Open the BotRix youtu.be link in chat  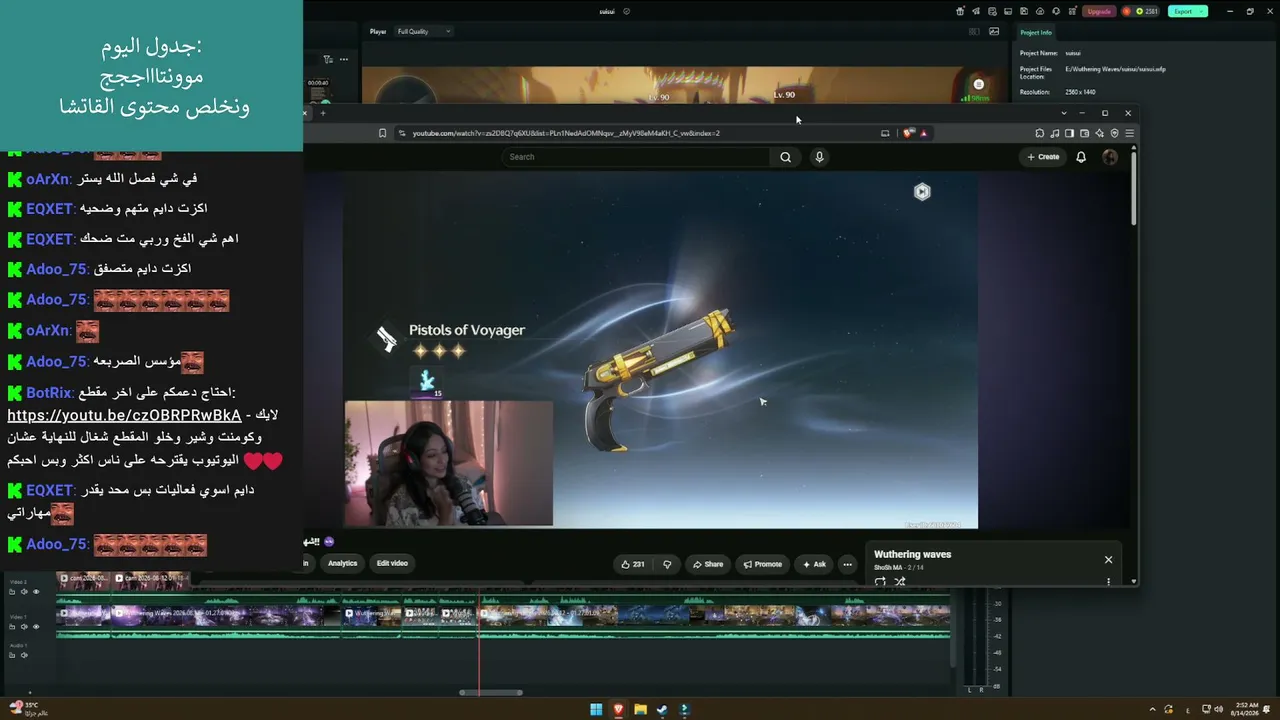[x=124, y=415]
